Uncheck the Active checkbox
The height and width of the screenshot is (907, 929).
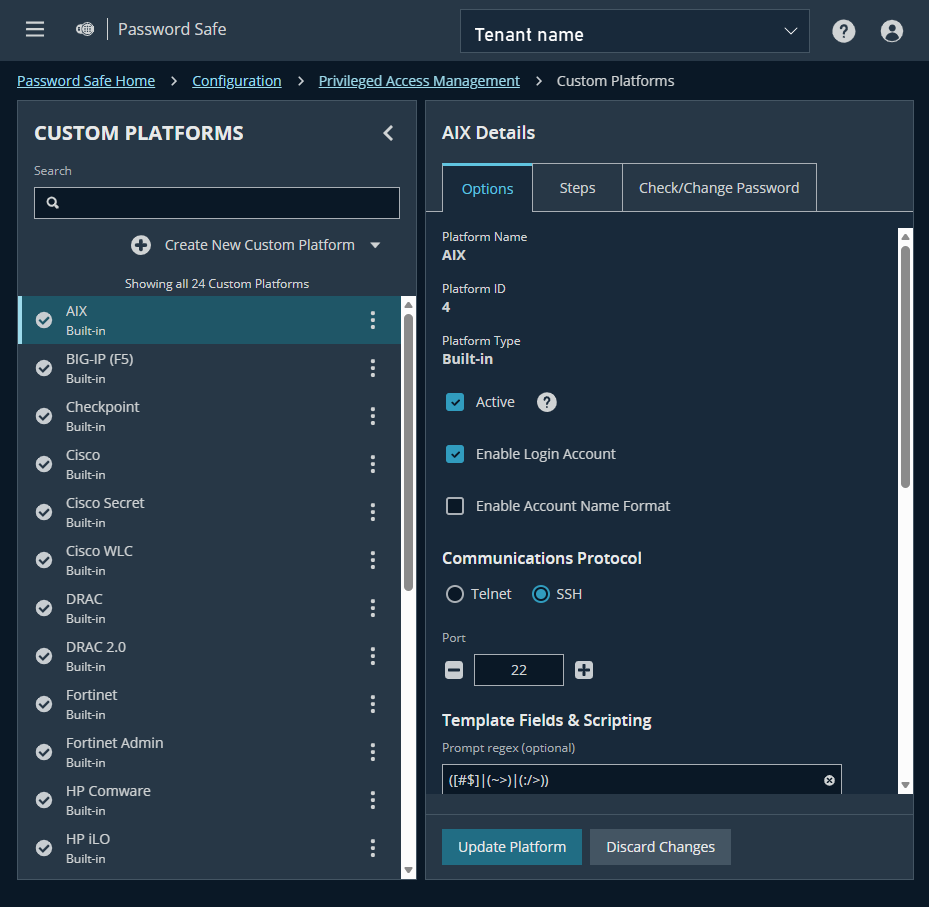pyautogui.click(x=455, y=401)
